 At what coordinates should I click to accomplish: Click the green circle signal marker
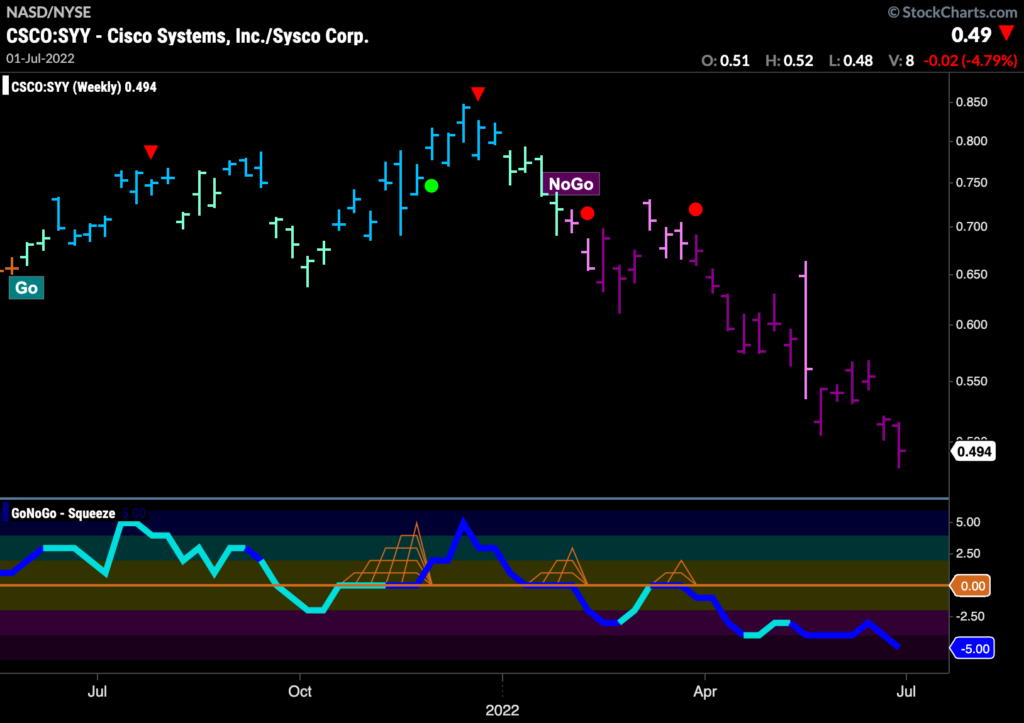pos(431,186)
